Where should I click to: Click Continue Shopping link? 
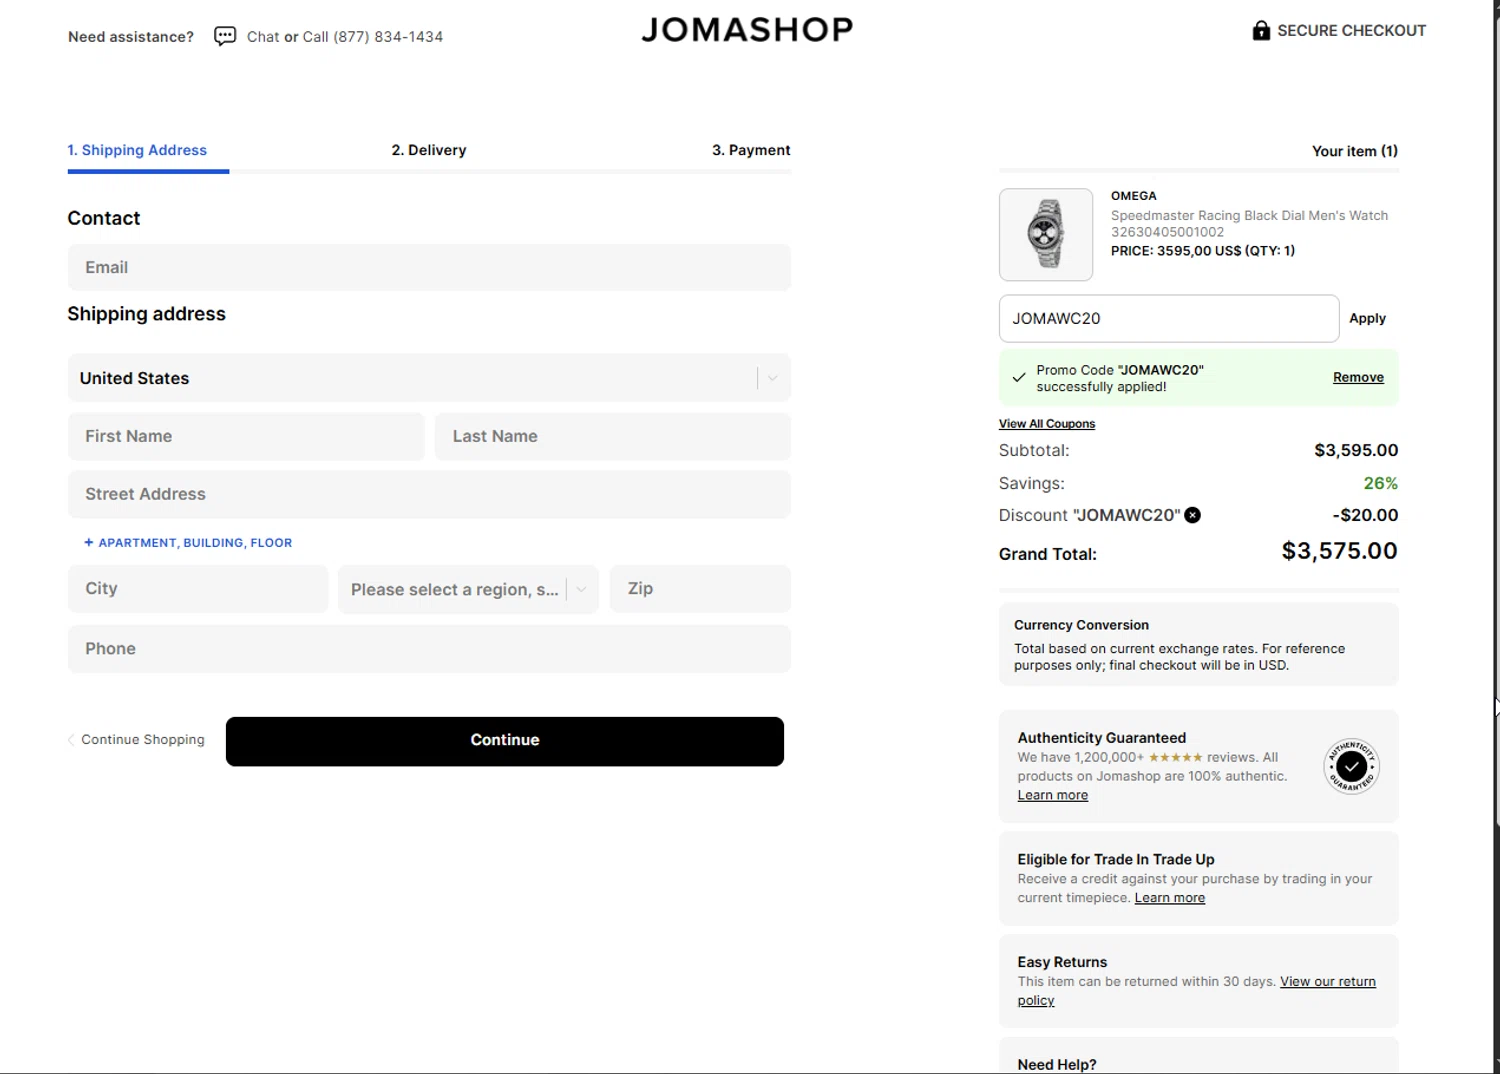(x=136, y=740)
